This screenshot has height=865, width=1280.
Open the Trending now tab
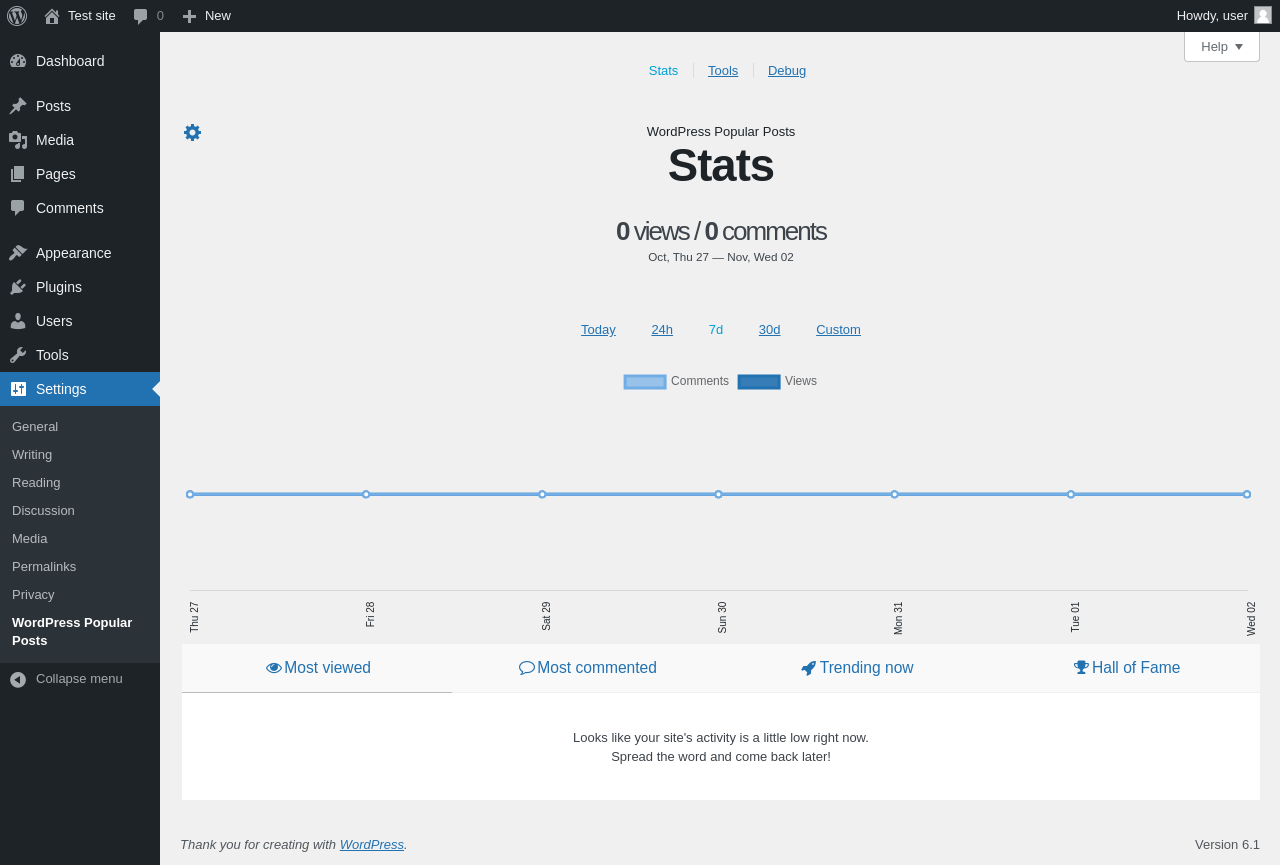coord(857,668)
